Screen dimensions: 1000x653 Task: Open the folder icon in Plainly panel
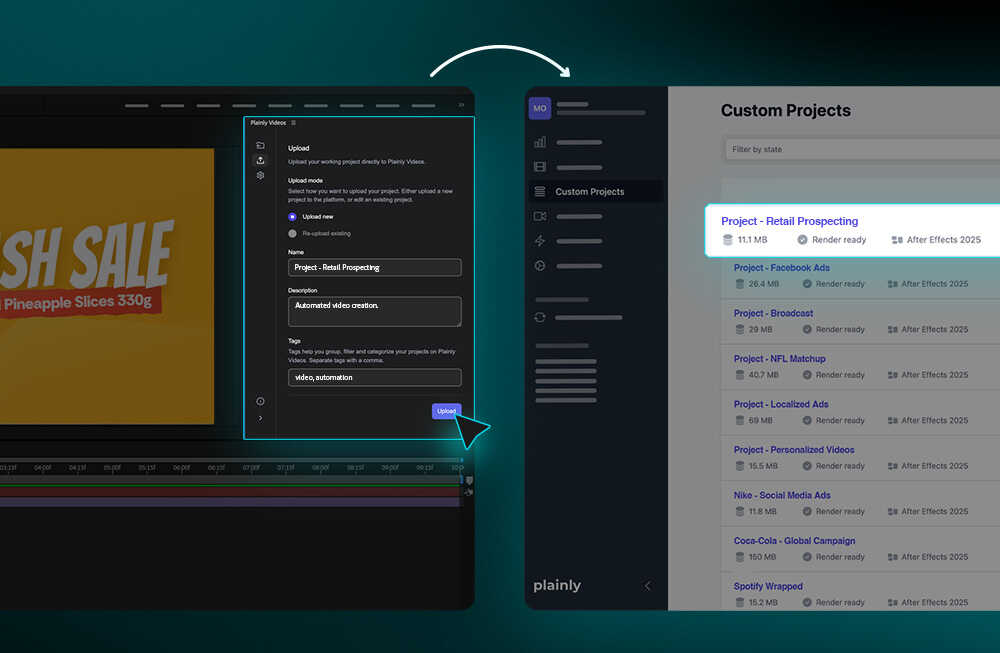click(260, 146)
